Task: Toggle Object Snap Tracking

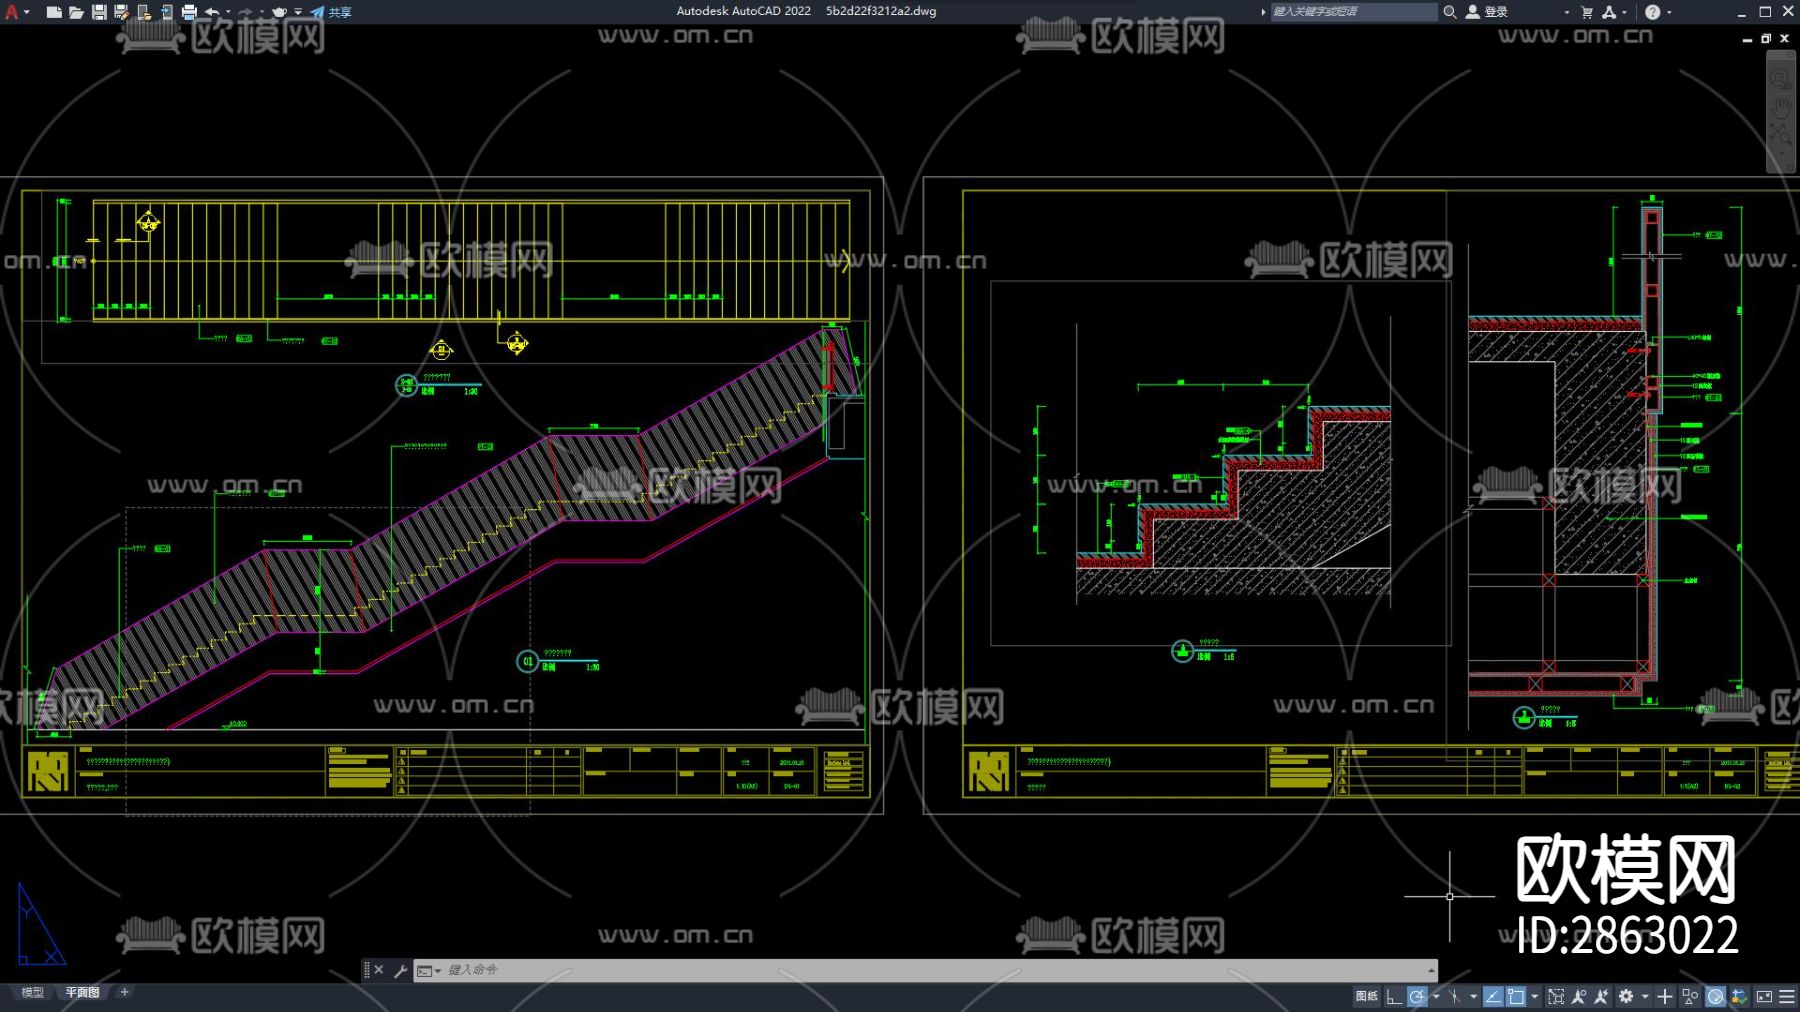Action: pyautogui.click(x=1493, y=996)
